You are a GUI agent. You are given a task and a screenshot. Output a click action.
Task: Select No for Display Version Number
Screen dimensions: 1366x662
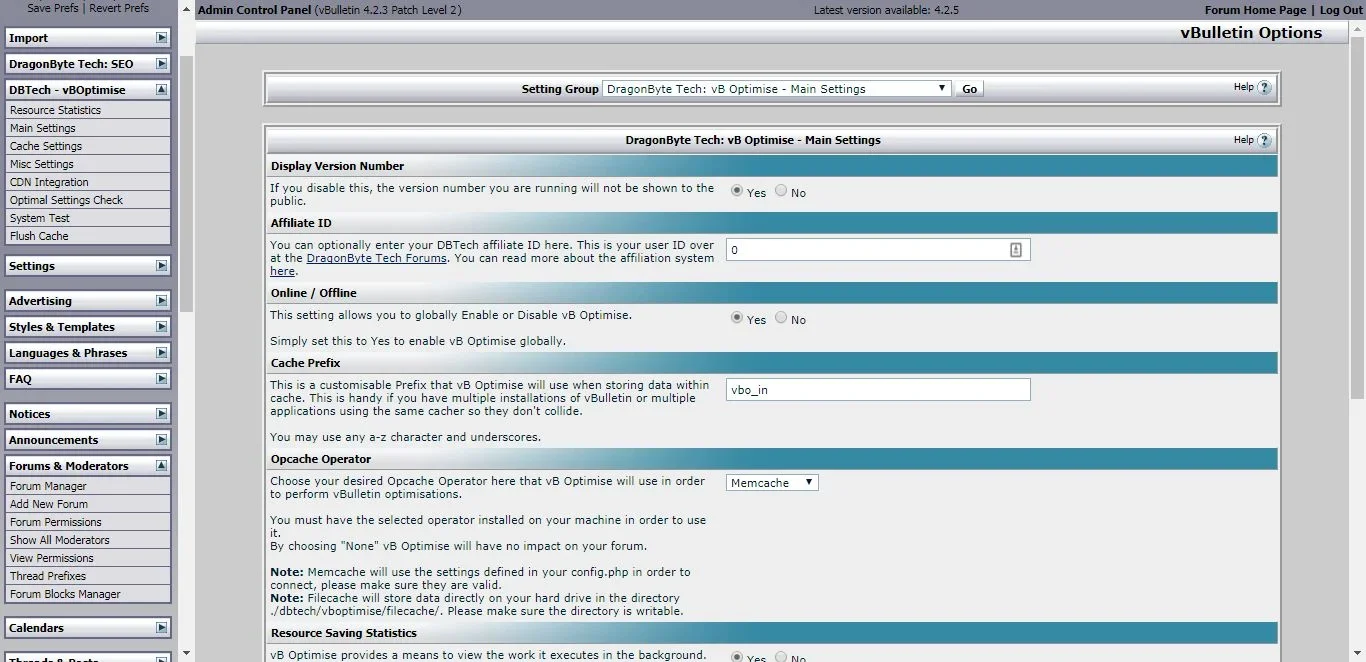pyautogui.click(x=781, y=191)
